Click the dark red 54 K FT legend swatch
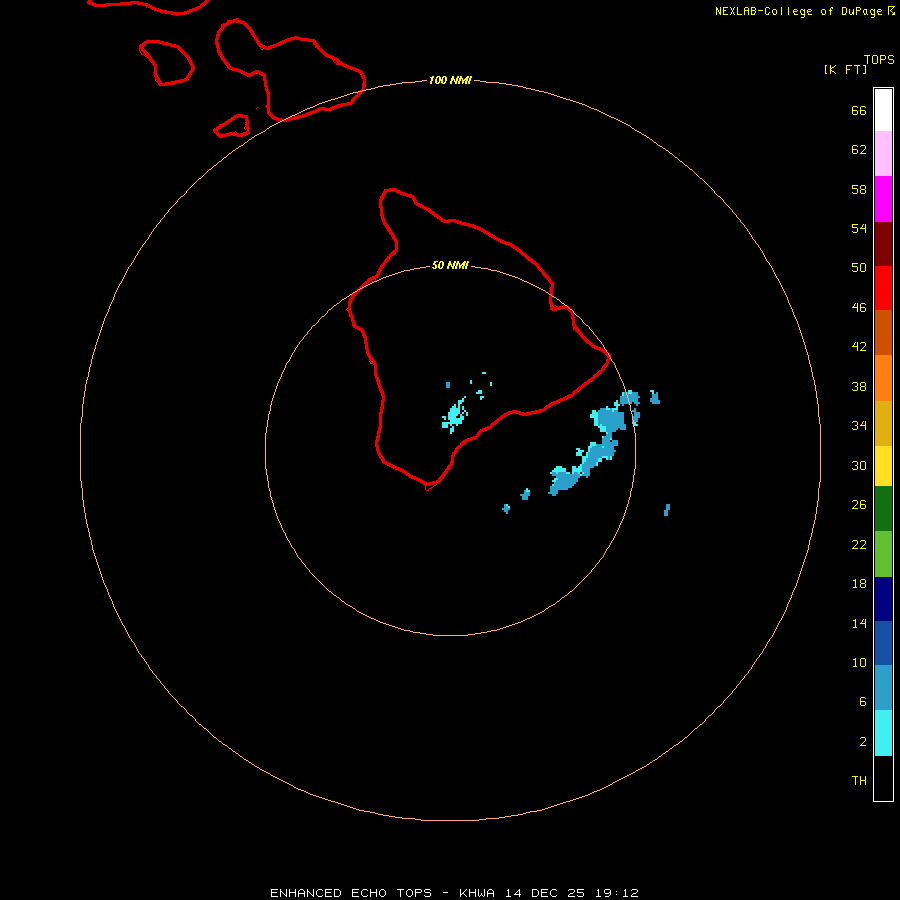Viewport: 900px width, 900px height. (x=883, y=244)
